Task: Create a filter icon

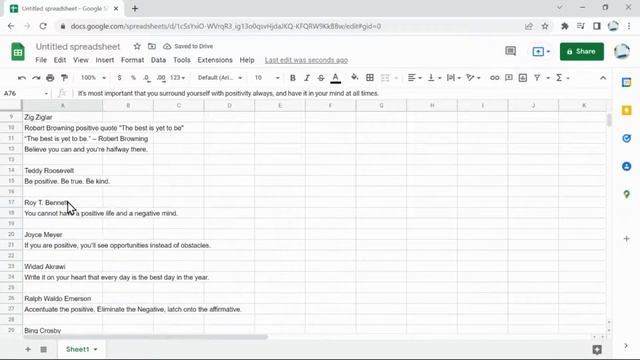Action: 537,78
